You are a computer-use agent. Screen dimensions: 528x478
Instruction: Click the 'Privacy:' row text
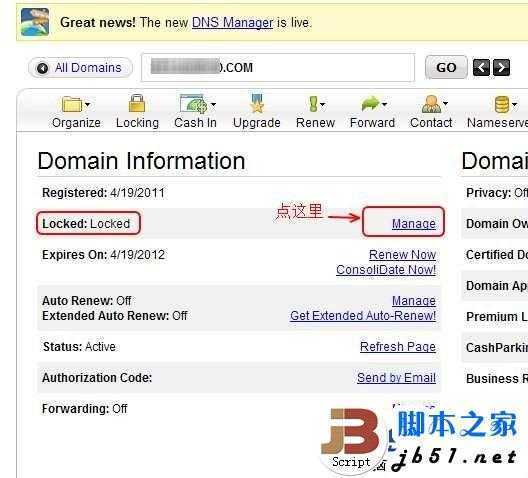[497, 193]
